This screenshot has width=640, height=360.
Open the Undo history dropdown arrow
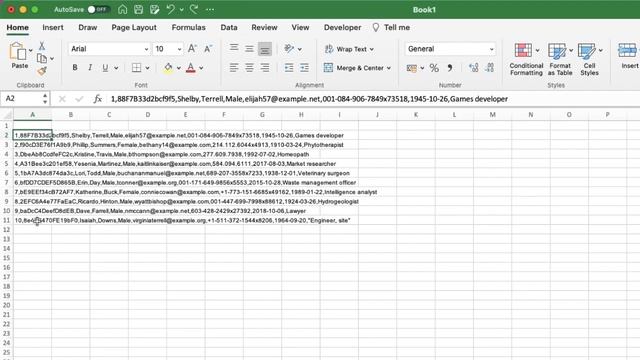181,9
